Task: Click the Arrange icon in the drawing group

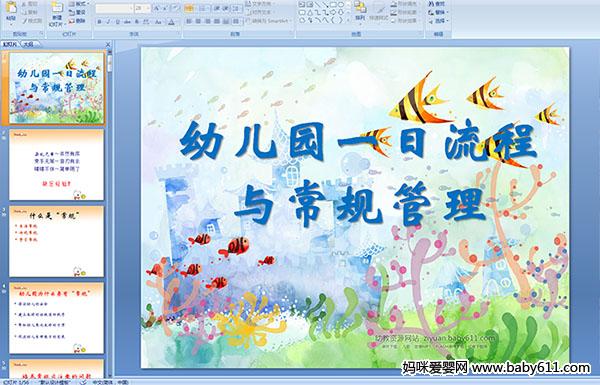Action: (360, 12)
